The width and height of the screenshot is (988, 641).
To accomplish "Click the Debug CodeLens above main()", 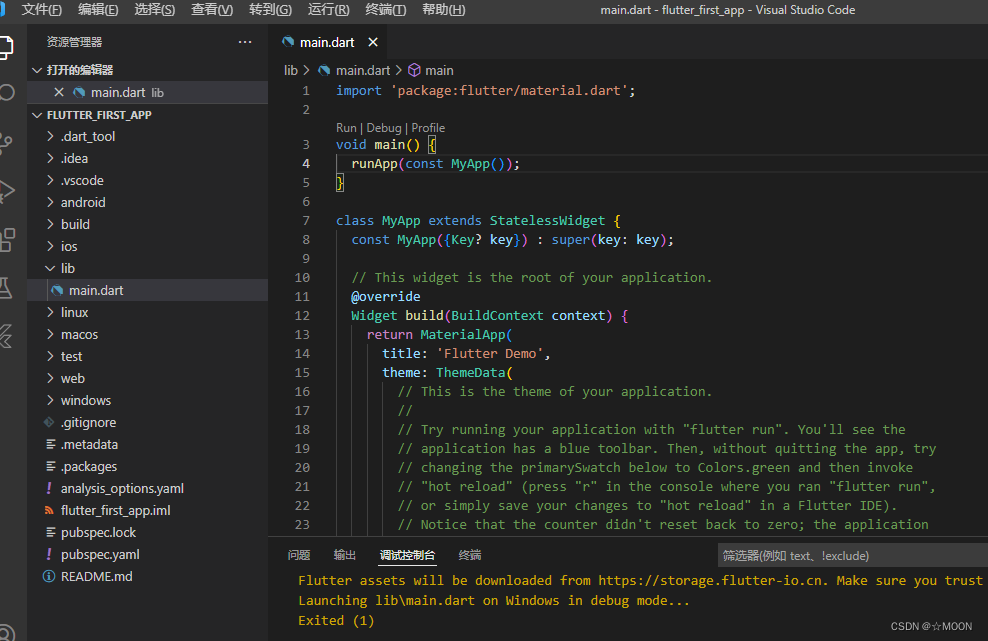I will click(384, 128).
